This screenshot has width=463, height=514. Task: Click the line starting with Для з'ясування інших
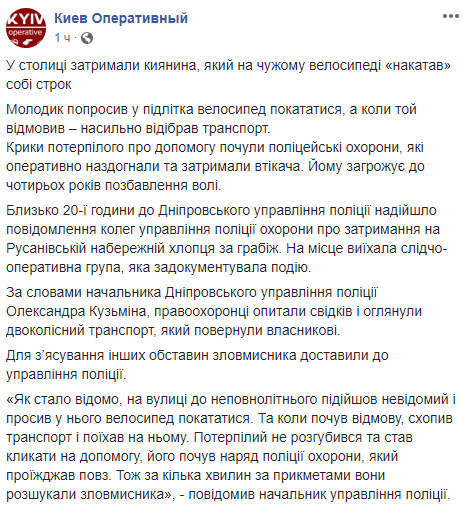pos(197,355)
